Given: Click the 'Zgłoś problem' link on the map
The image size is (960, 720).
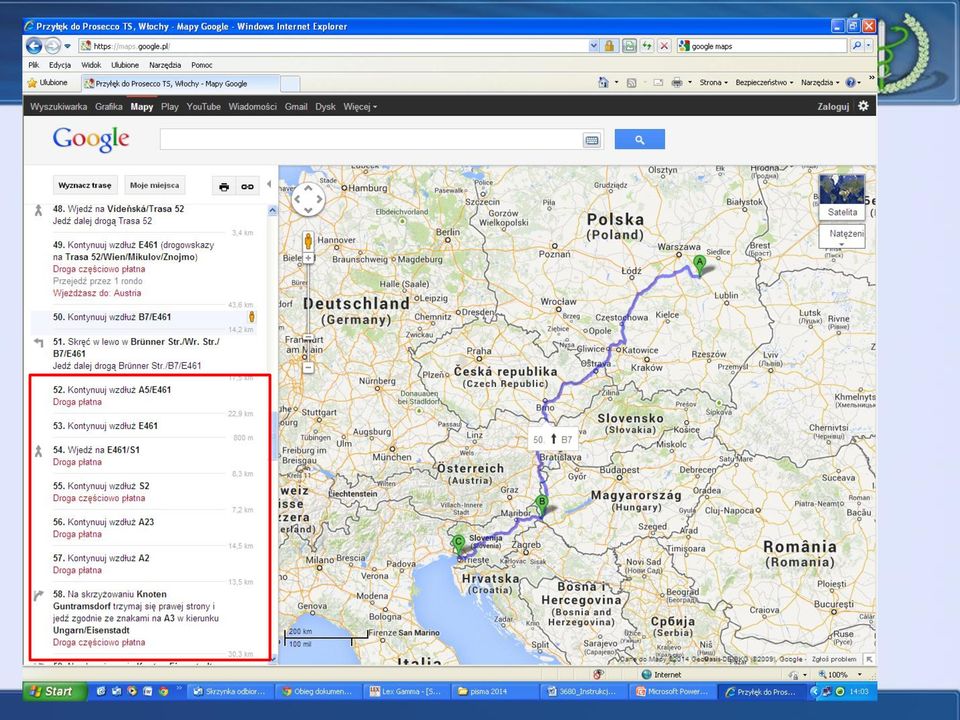Looking at the screenshot, I should click(x=834, y=659).
